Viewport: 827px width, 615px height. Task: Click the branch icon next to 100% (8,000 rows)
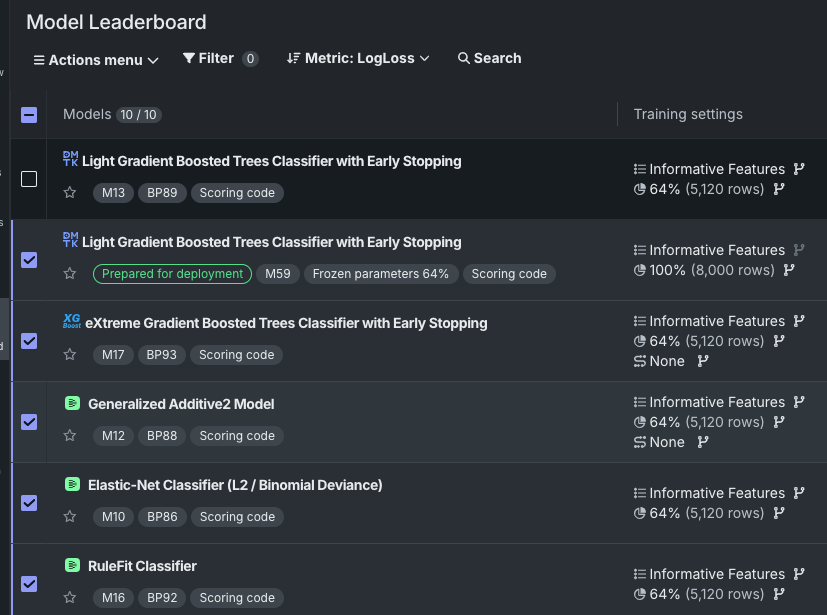pos(789,270)
